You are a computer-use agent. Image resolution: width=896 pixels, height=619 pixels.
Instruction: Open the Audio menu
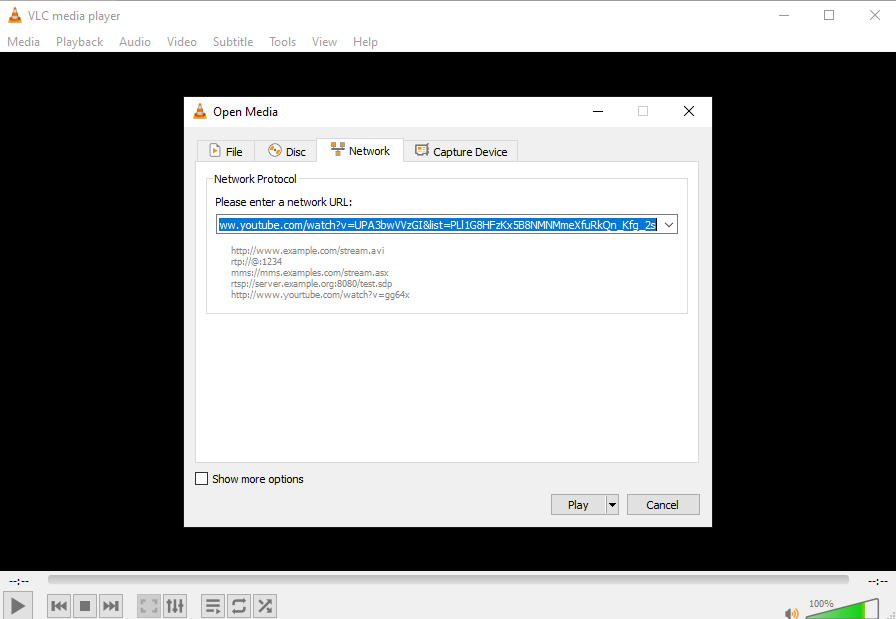pyautogui.click(x=135, y=42)
